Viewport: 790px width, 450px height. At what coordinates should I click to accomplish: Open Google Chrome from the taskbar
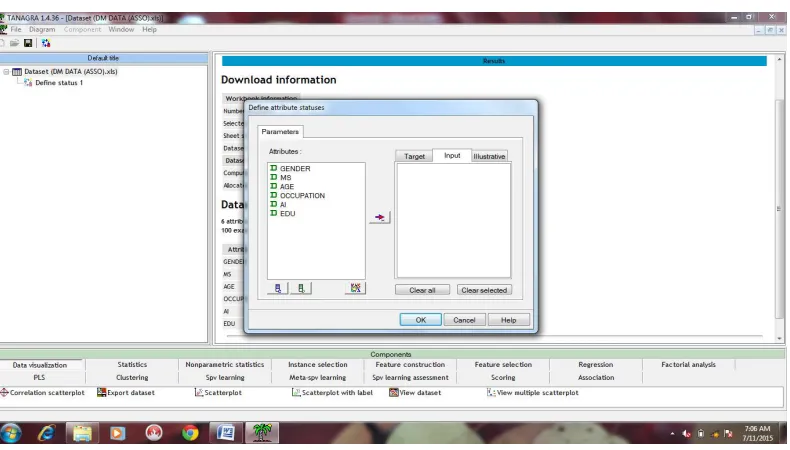[190, 433]
